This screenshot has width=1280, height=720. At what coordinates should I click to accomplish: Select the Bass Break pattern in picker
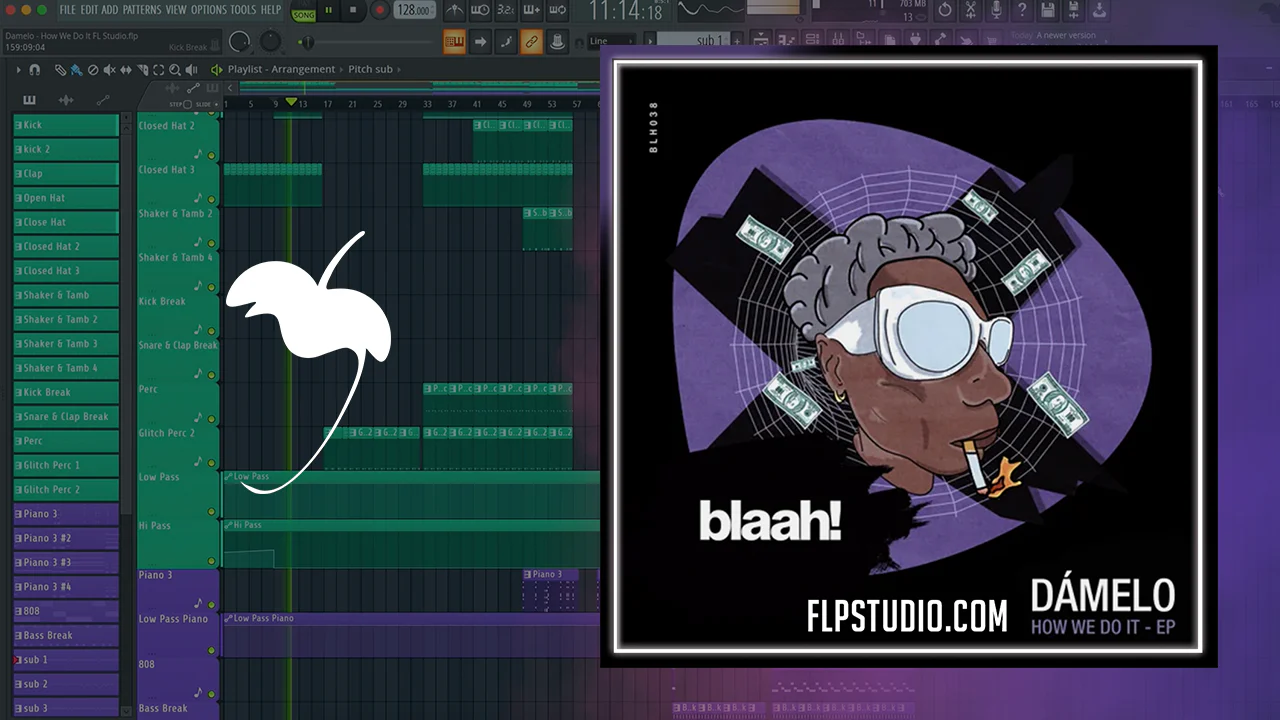[66, 635]
